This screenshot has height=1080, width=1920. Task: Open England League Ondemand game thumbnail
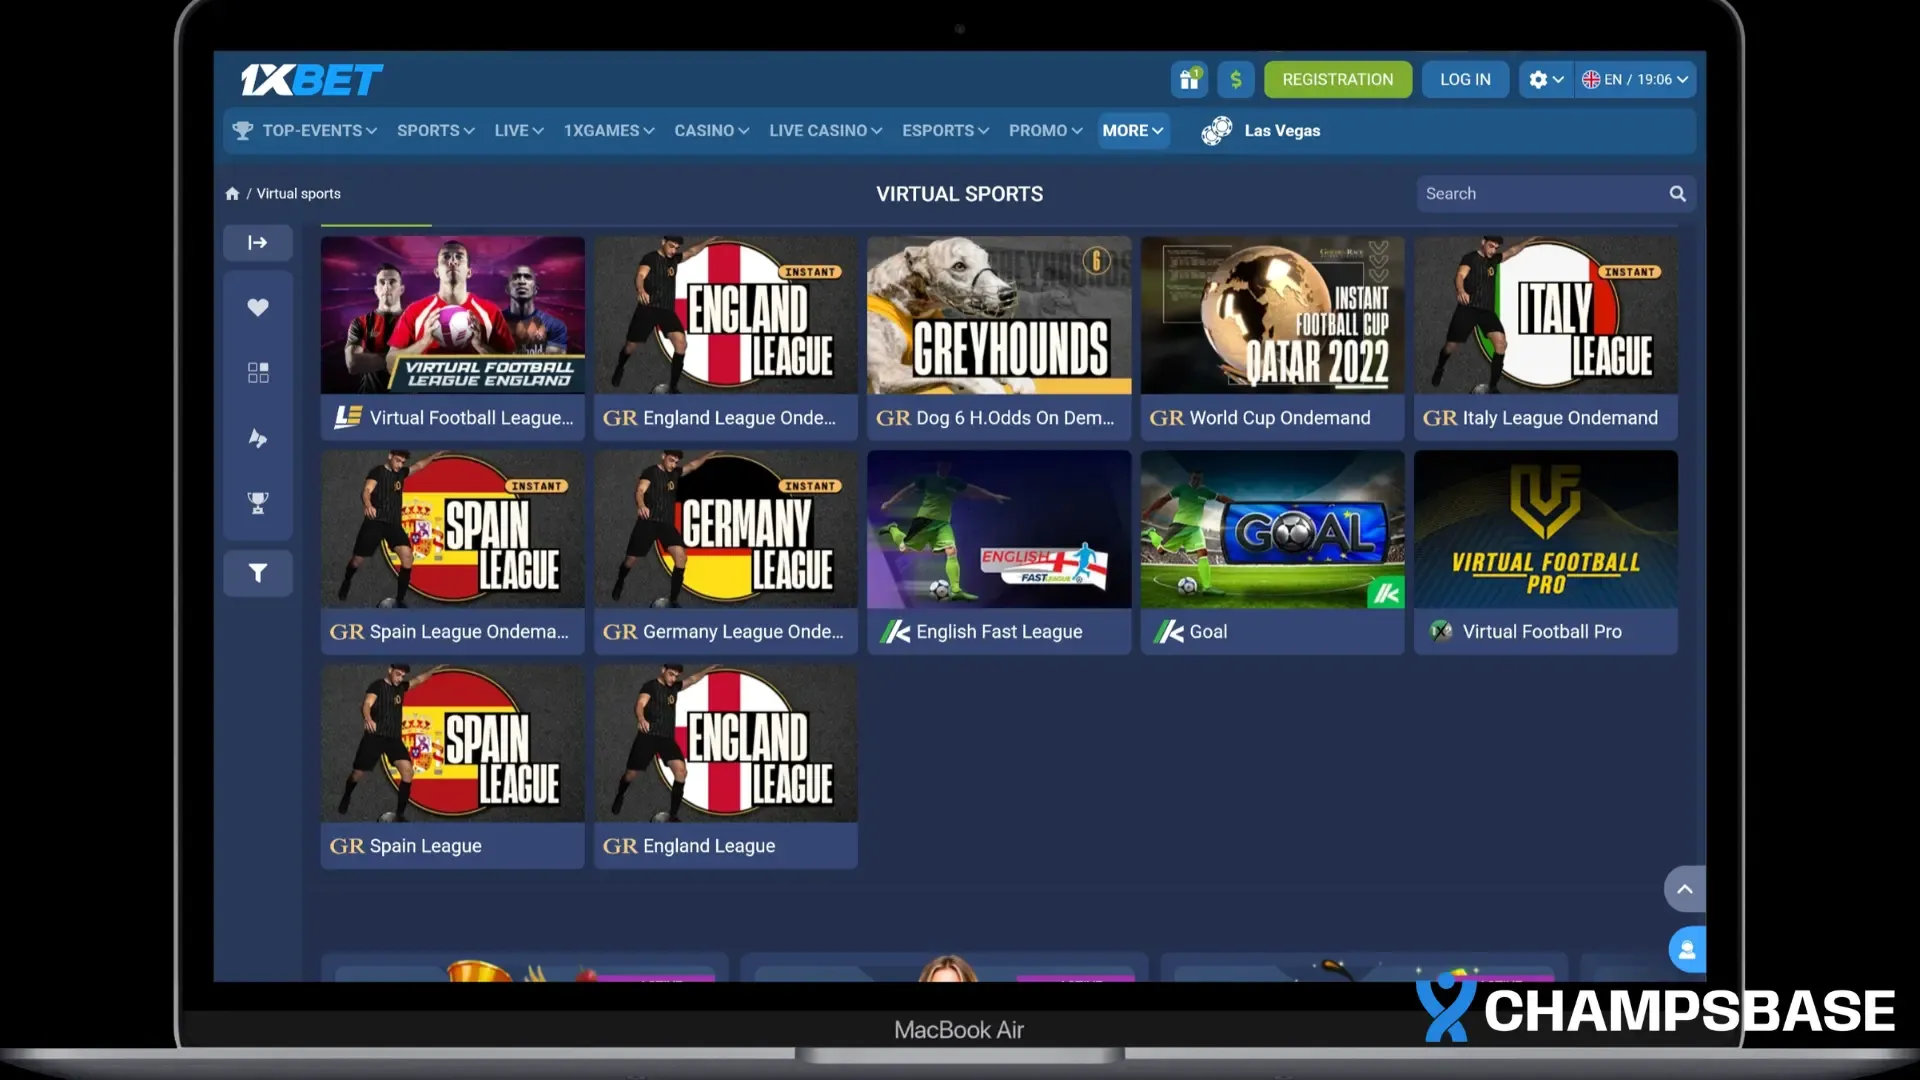point(726,315)
